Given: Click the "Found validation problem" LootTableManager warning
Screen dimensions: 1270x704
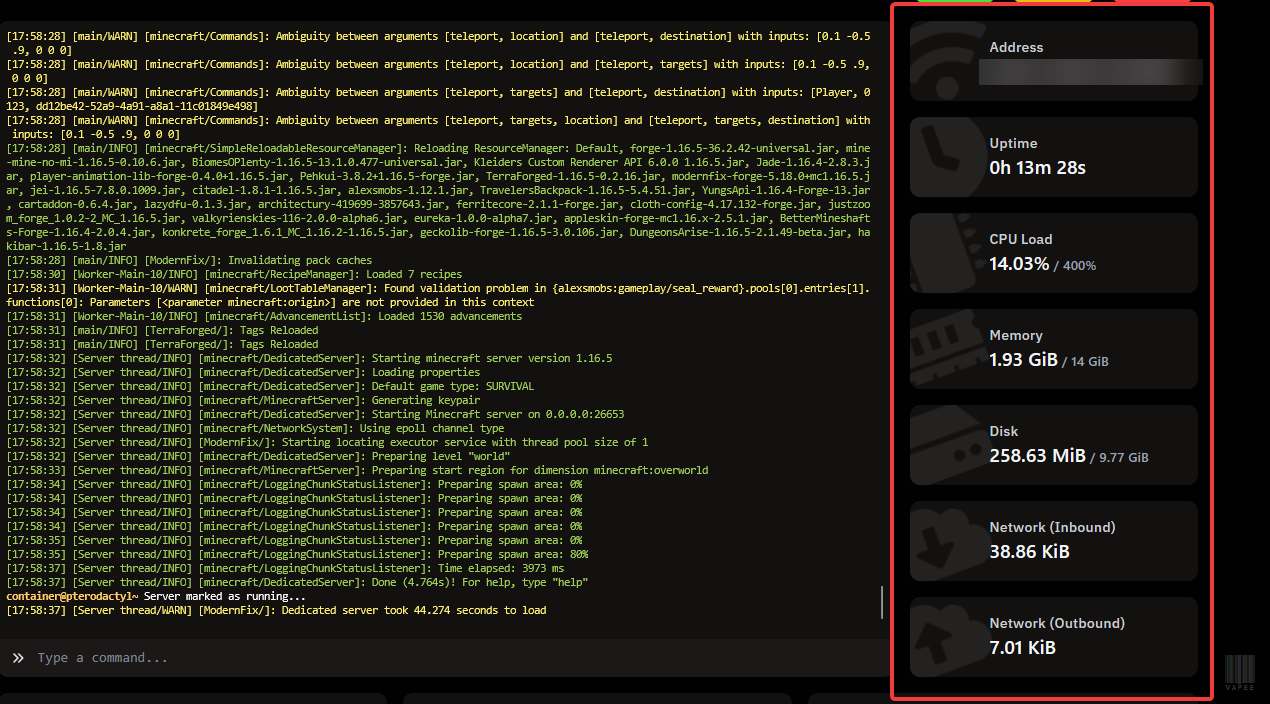Looking at the screenshot, I should coord(438,295).
